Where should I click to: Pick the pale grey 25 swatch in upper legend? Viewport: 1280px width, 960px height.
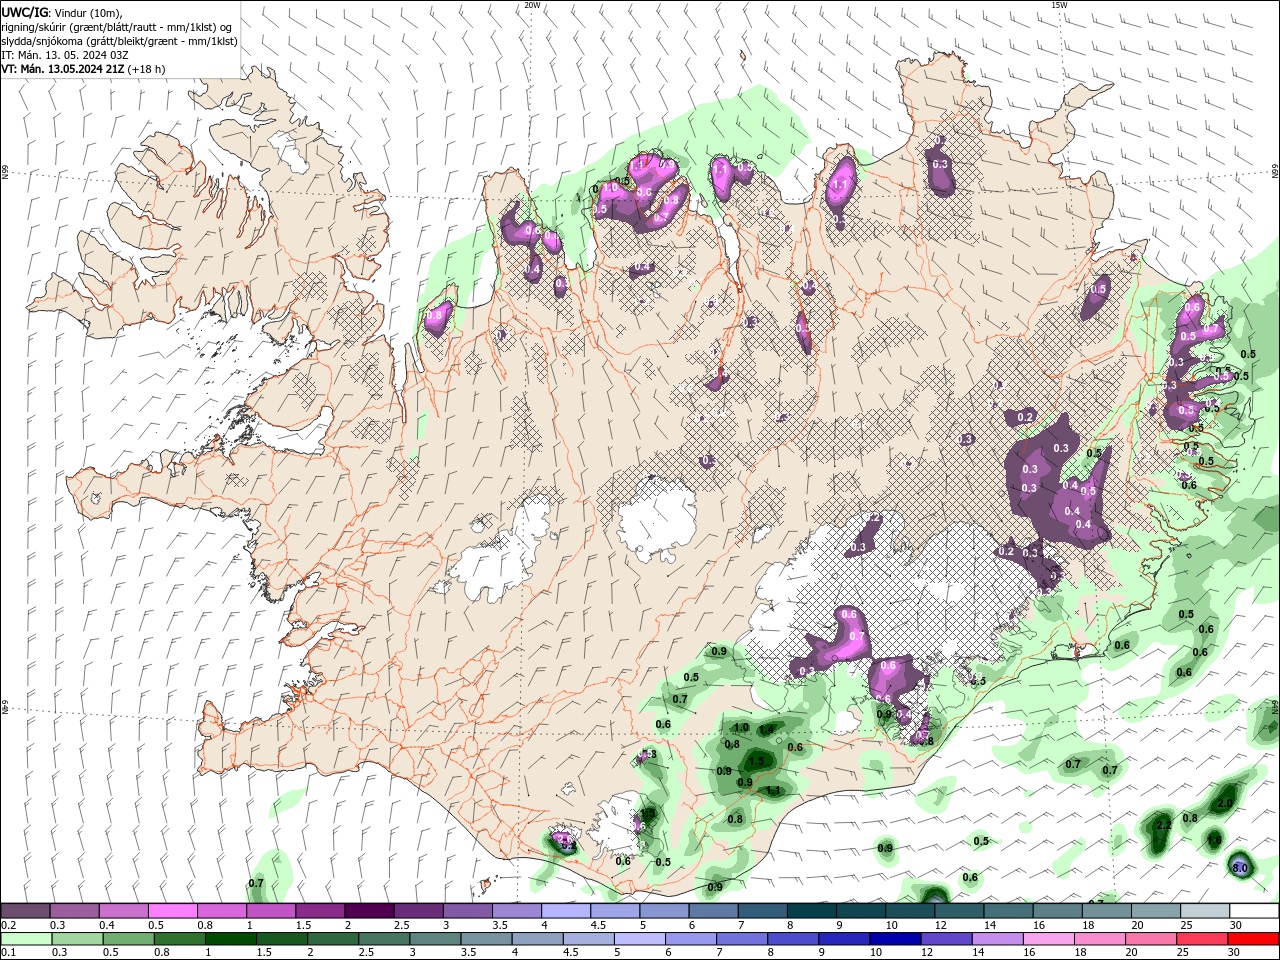click(1203, 911)
